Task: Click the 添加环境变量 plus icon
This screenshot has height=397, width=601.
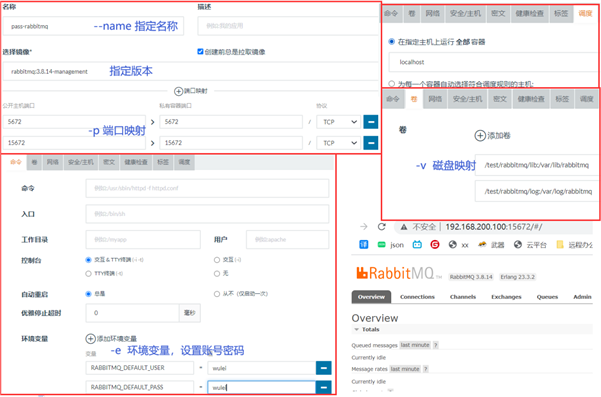Action: [x=90, y=339]
